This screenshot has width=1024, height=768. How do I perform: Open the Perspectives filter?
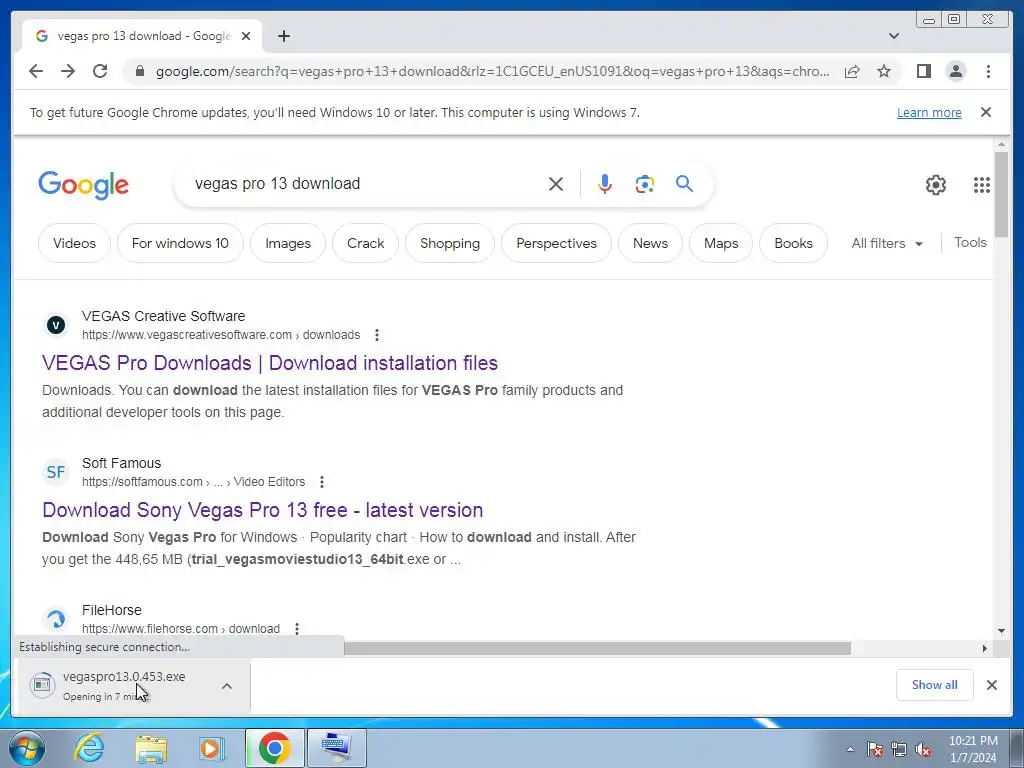(x=556, y=243)
